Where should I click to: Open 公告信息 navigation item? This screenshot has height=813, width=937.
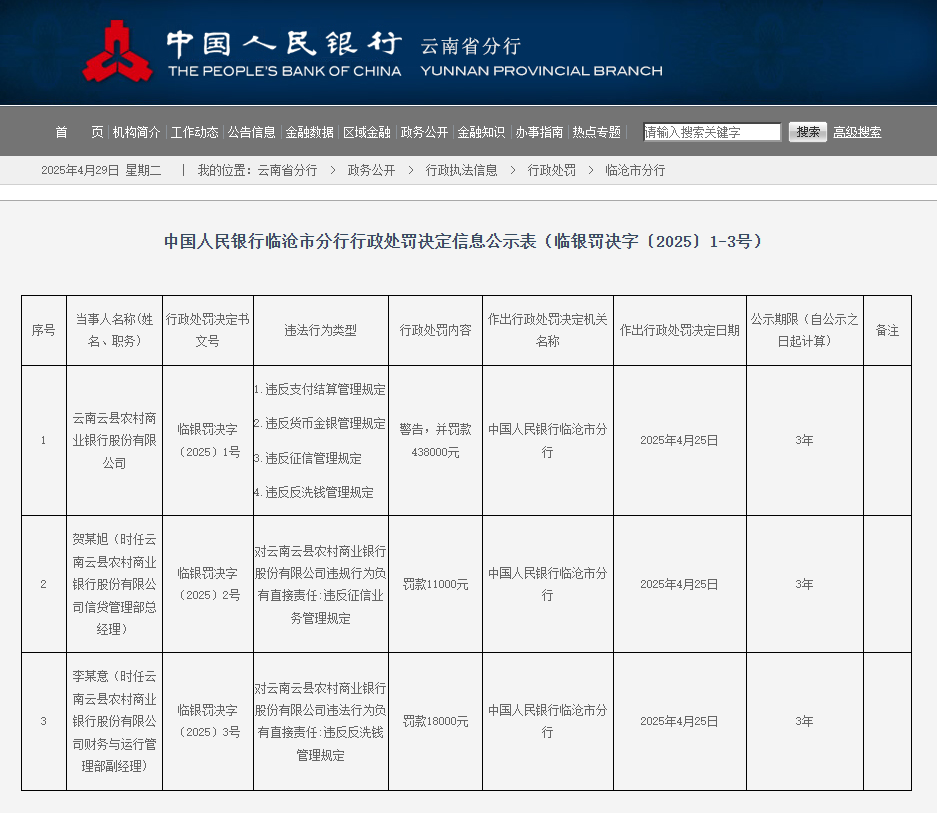[251, 132]
